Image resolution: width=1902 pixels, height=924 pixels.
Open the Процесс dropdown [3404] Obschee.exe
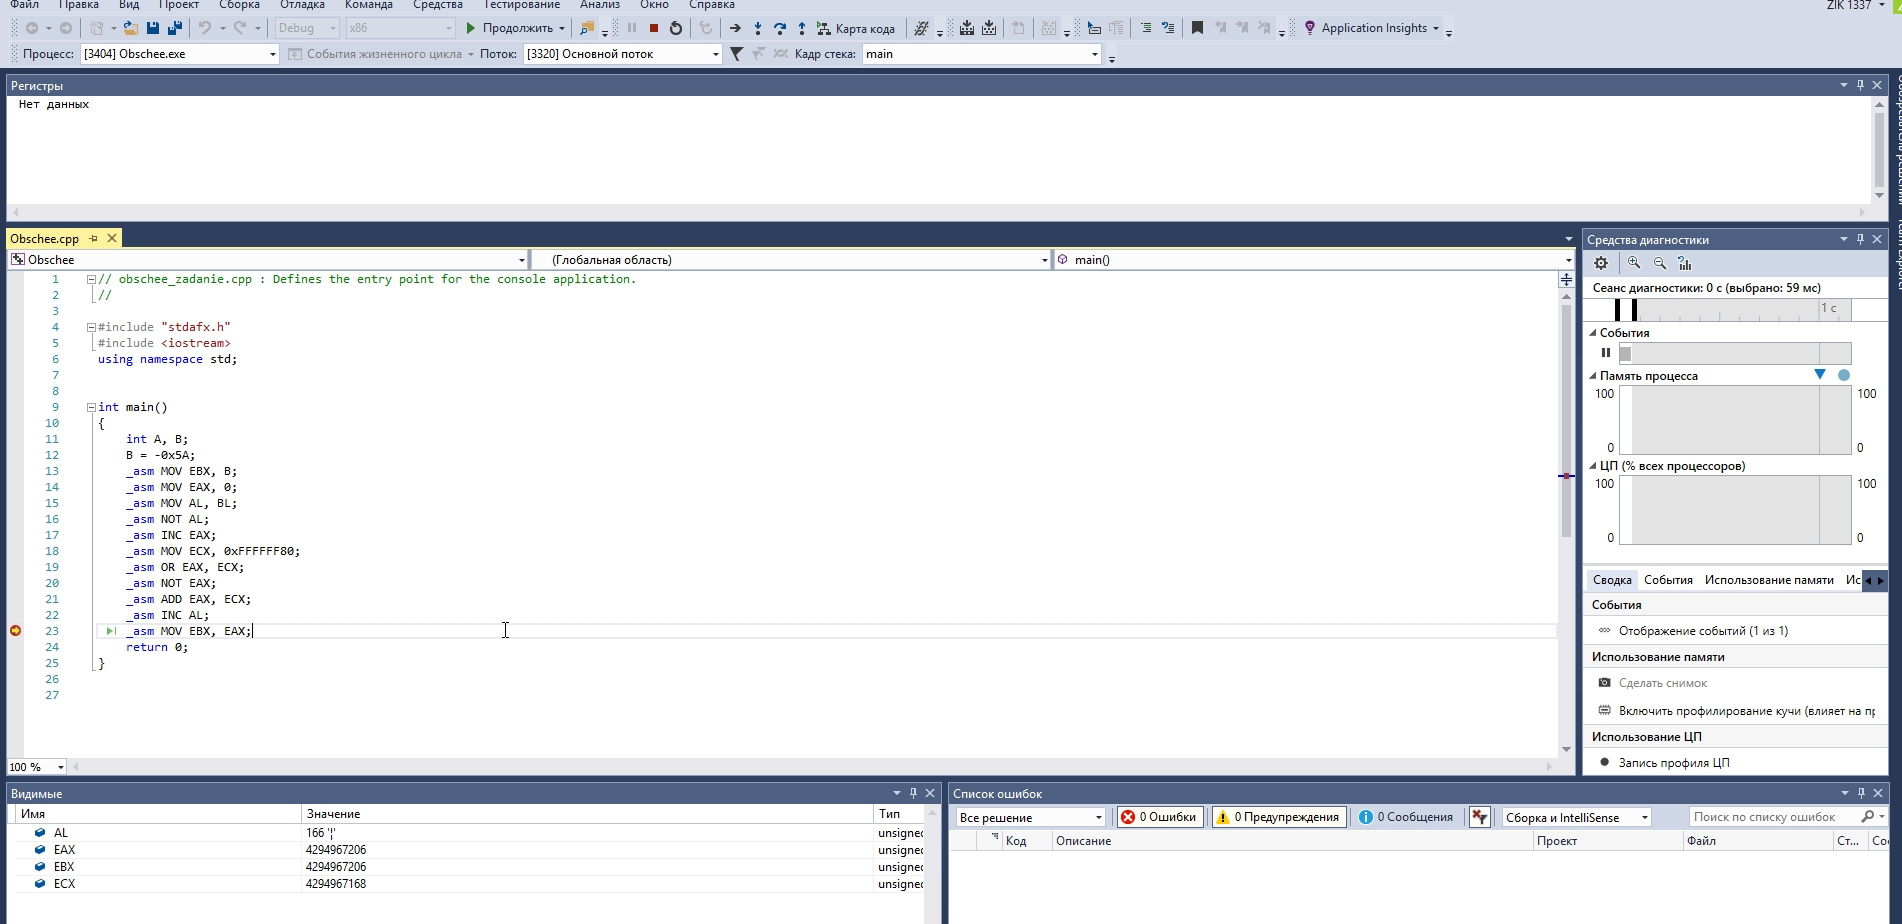[180, 54]
